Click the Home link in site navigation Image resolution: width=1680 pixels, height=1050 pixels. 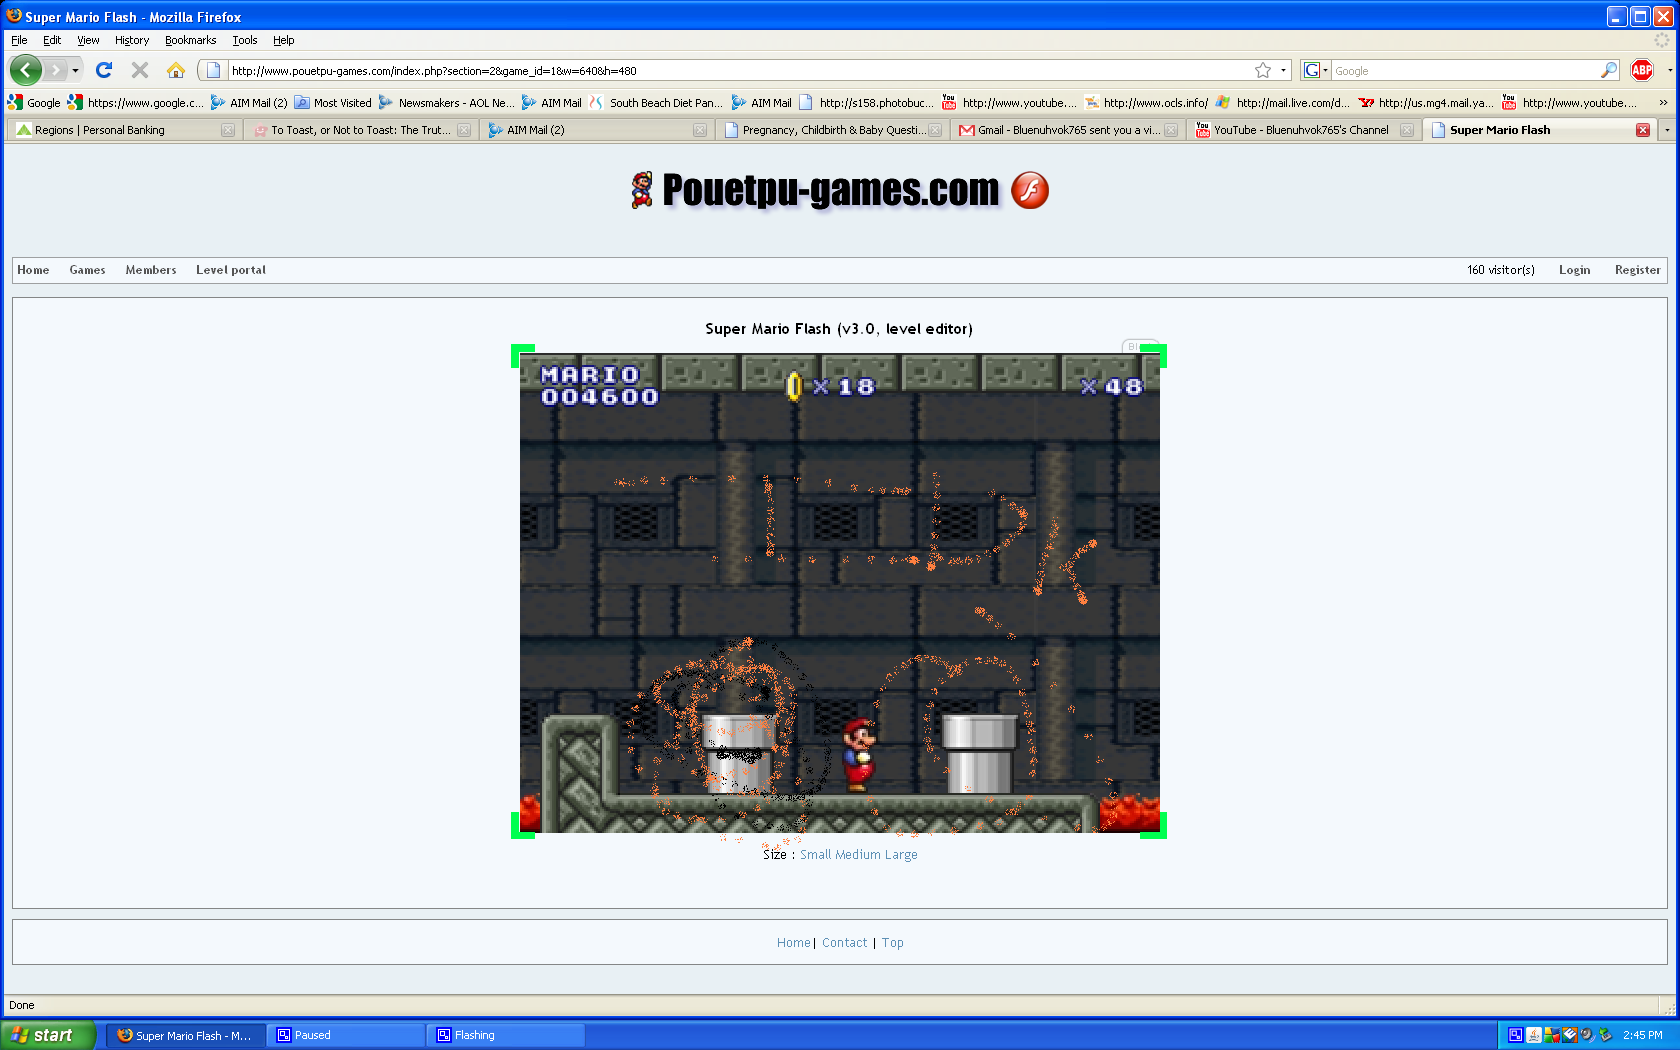[x=33, y=270]
